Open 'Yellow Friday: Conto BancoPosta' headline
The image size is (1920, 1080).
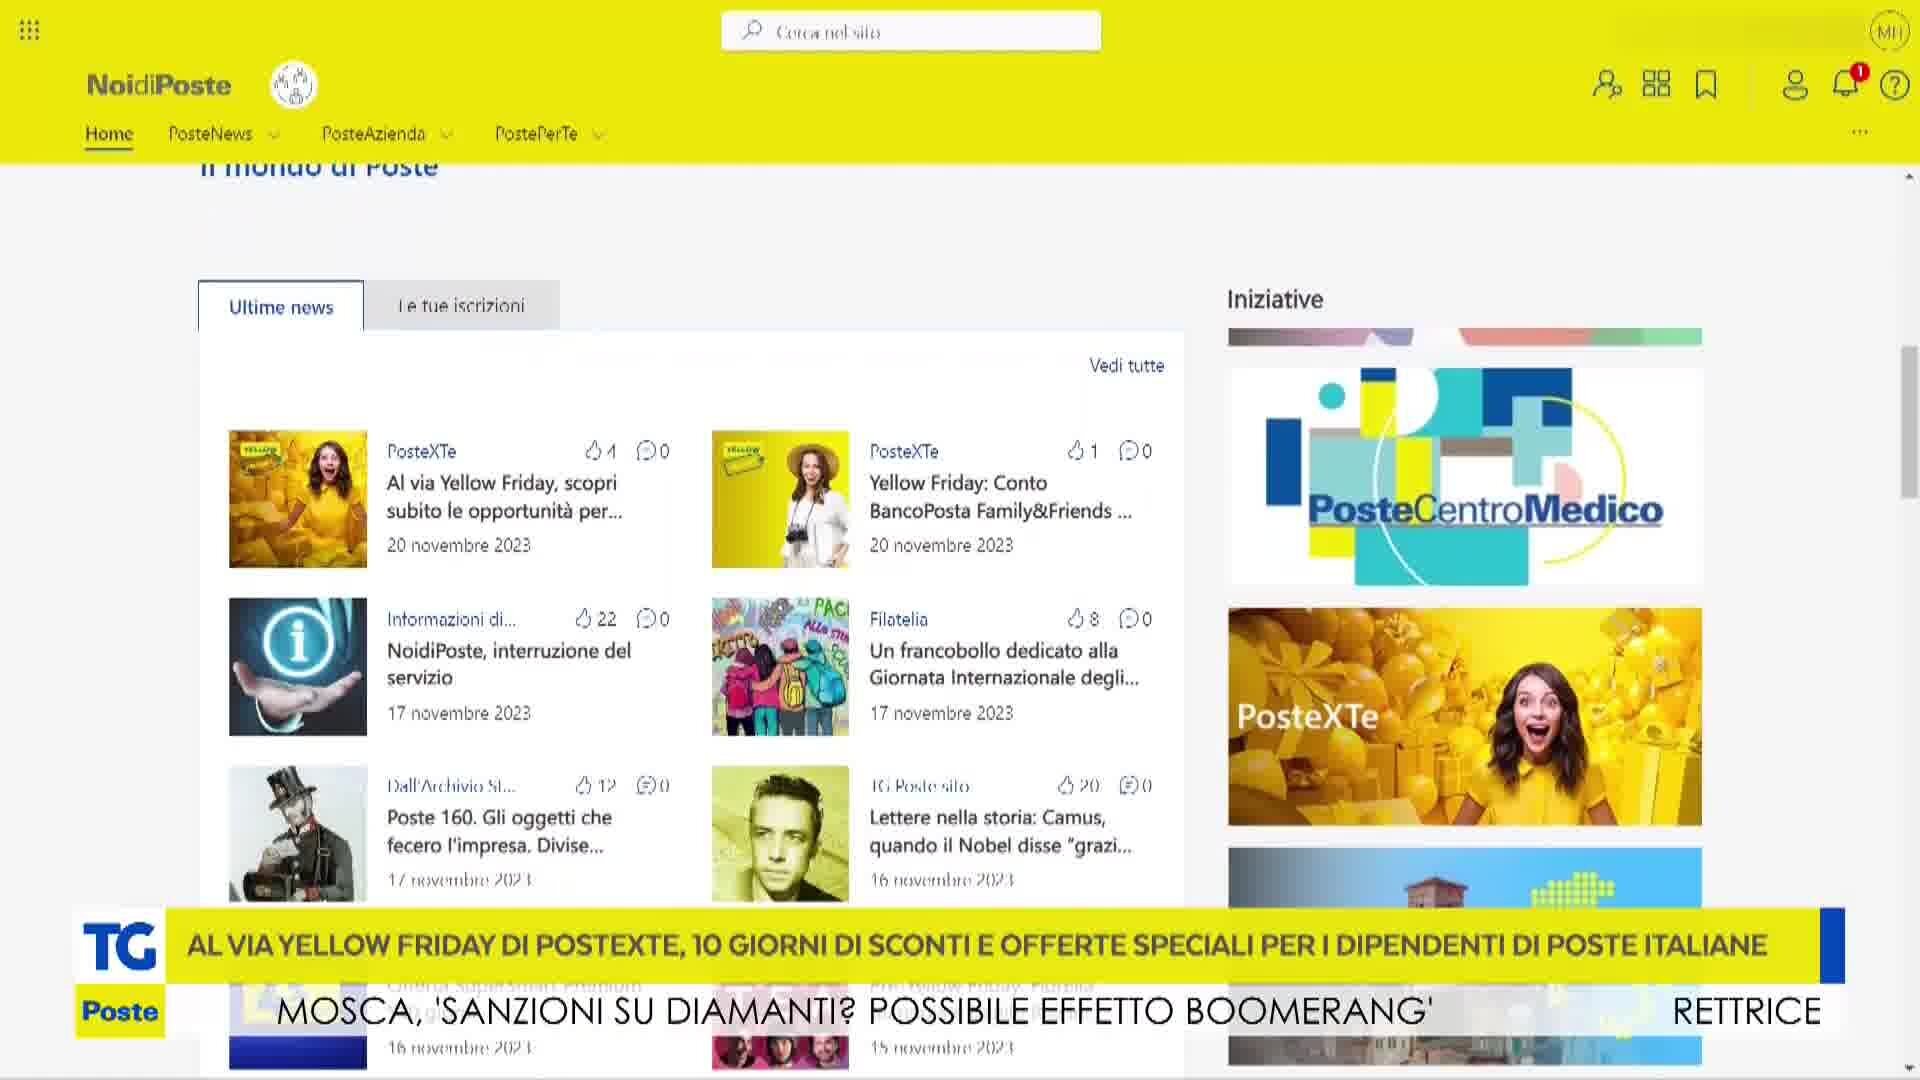(x=1000, y=497)
